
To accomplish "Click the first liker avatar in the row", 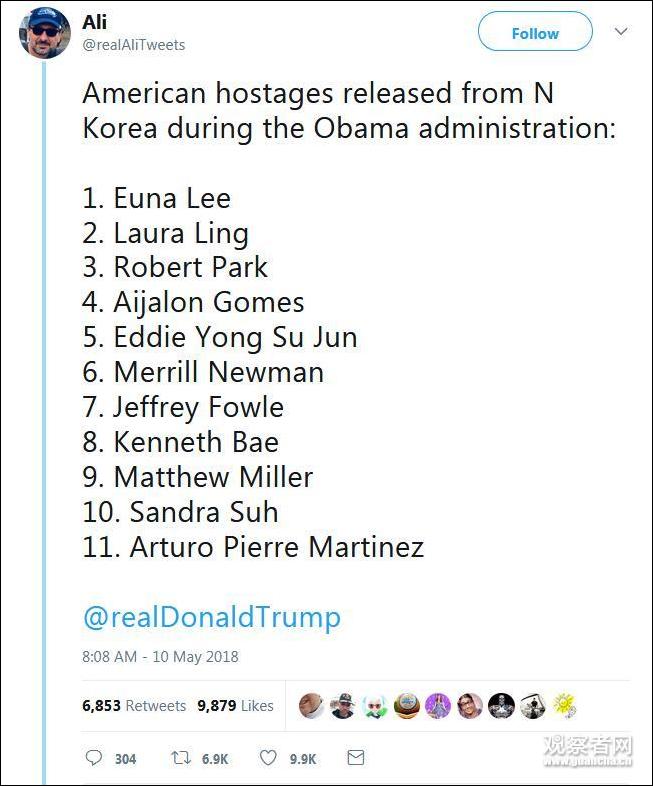I will tap(312, 705).
